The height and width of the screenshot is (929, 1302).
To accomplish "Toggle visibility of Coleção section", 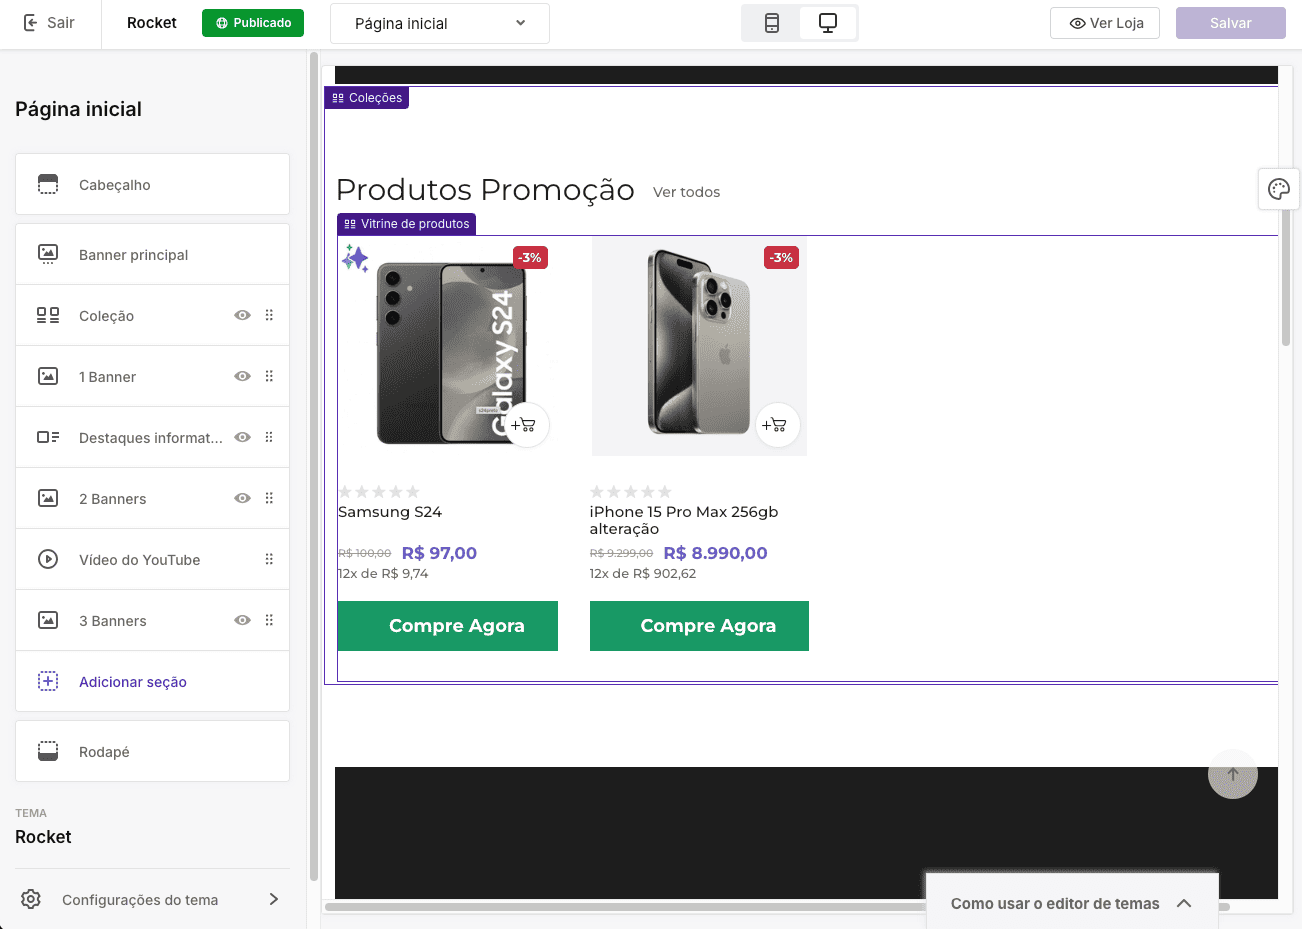I will tap(242, 315).
